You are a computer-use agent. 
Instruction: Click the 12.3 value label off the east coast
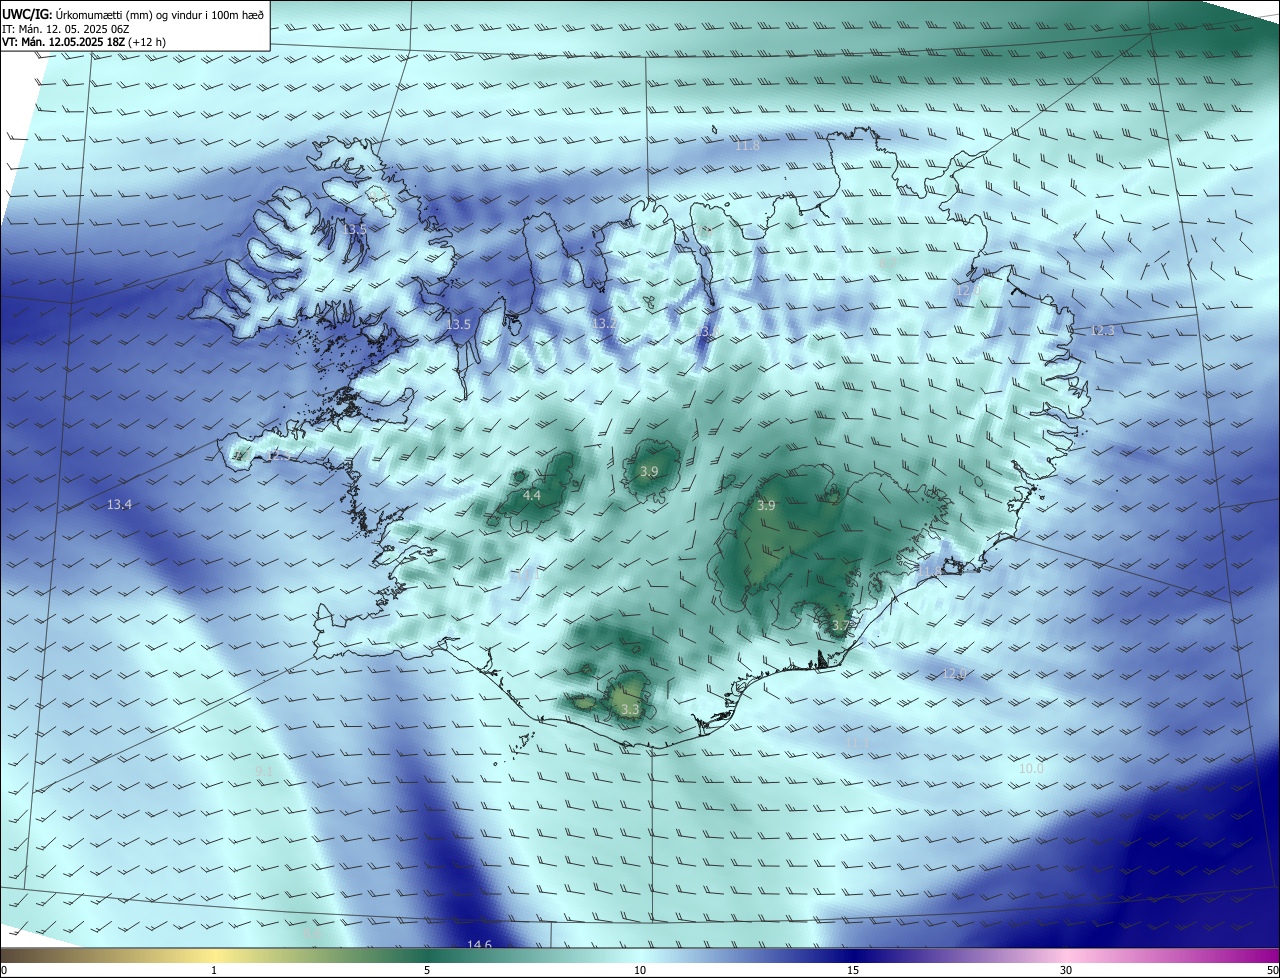pos(1102,330)
